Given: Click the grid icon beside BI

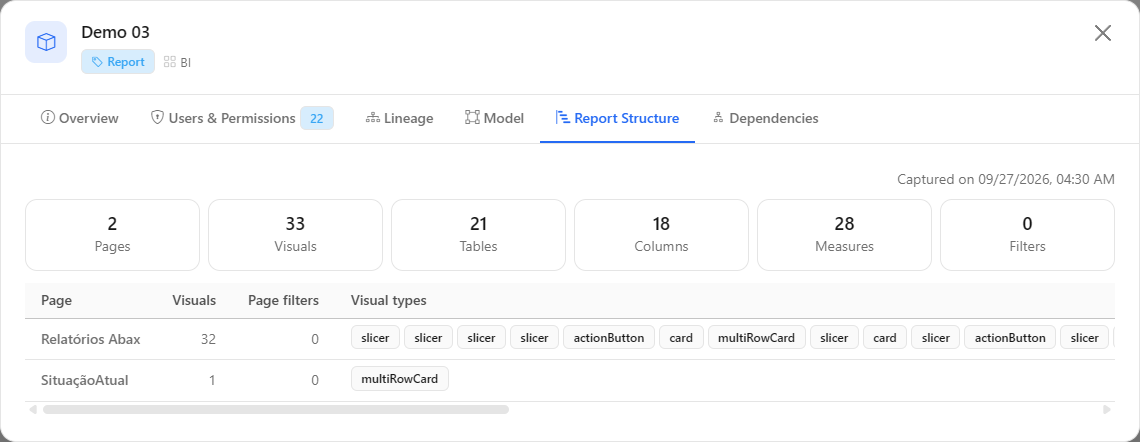Looking at the screenshot, I should tap(170, 63).
